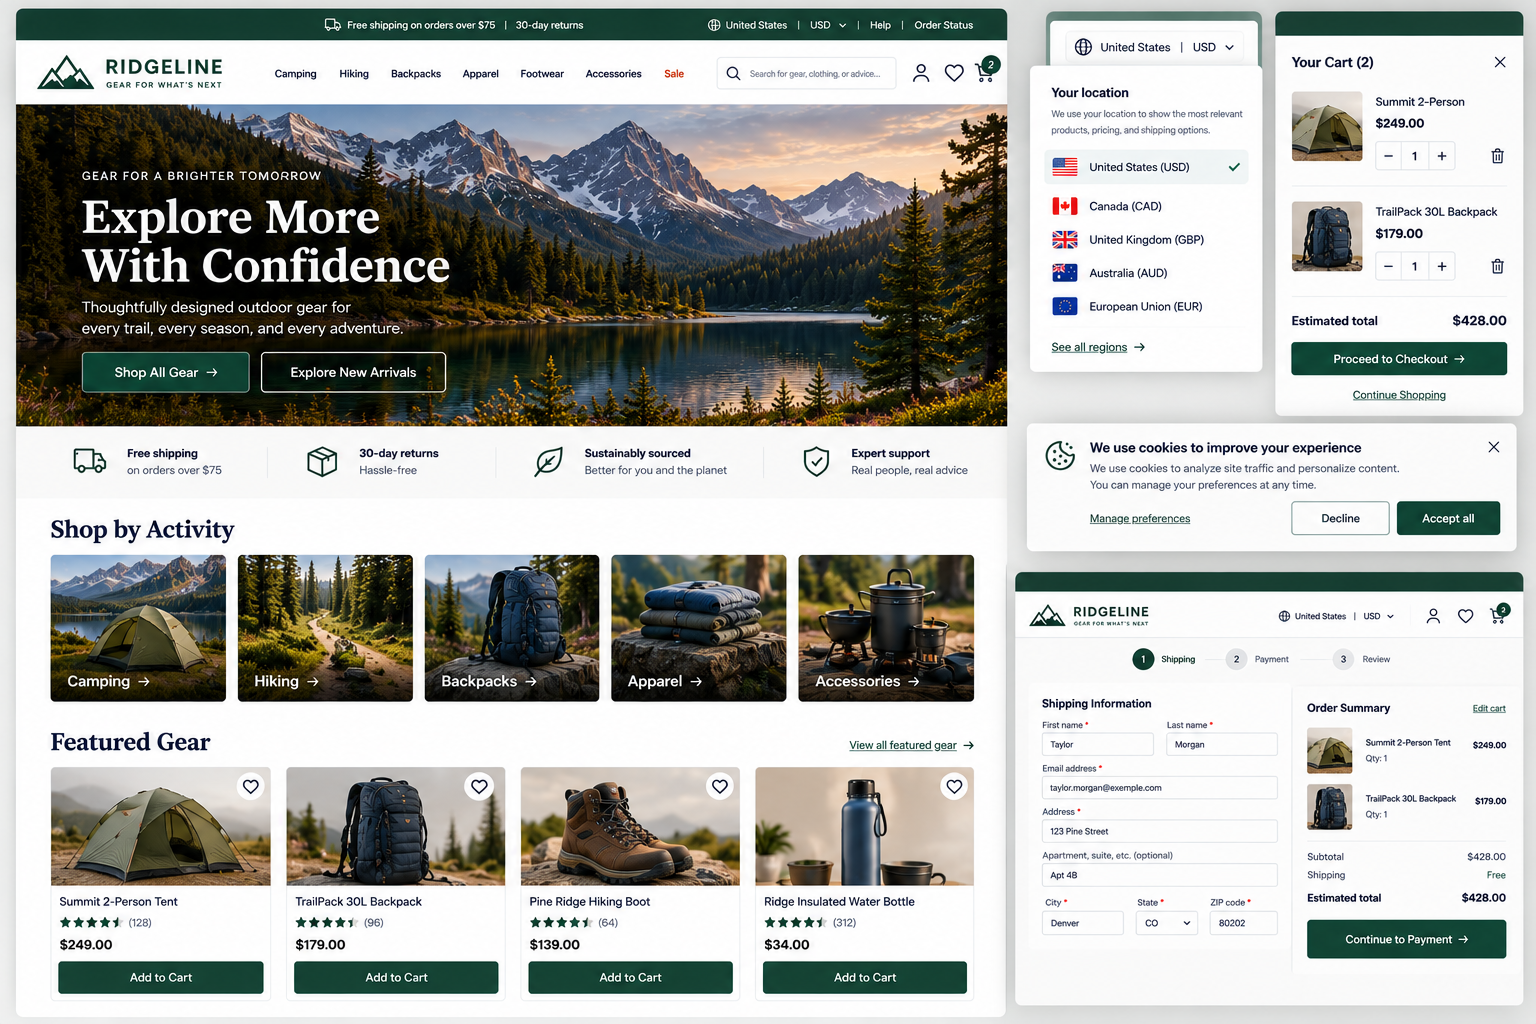Screen dimensions: 1536x1024
Task: Open Manage preferences link
Action: coord(1140,518)
